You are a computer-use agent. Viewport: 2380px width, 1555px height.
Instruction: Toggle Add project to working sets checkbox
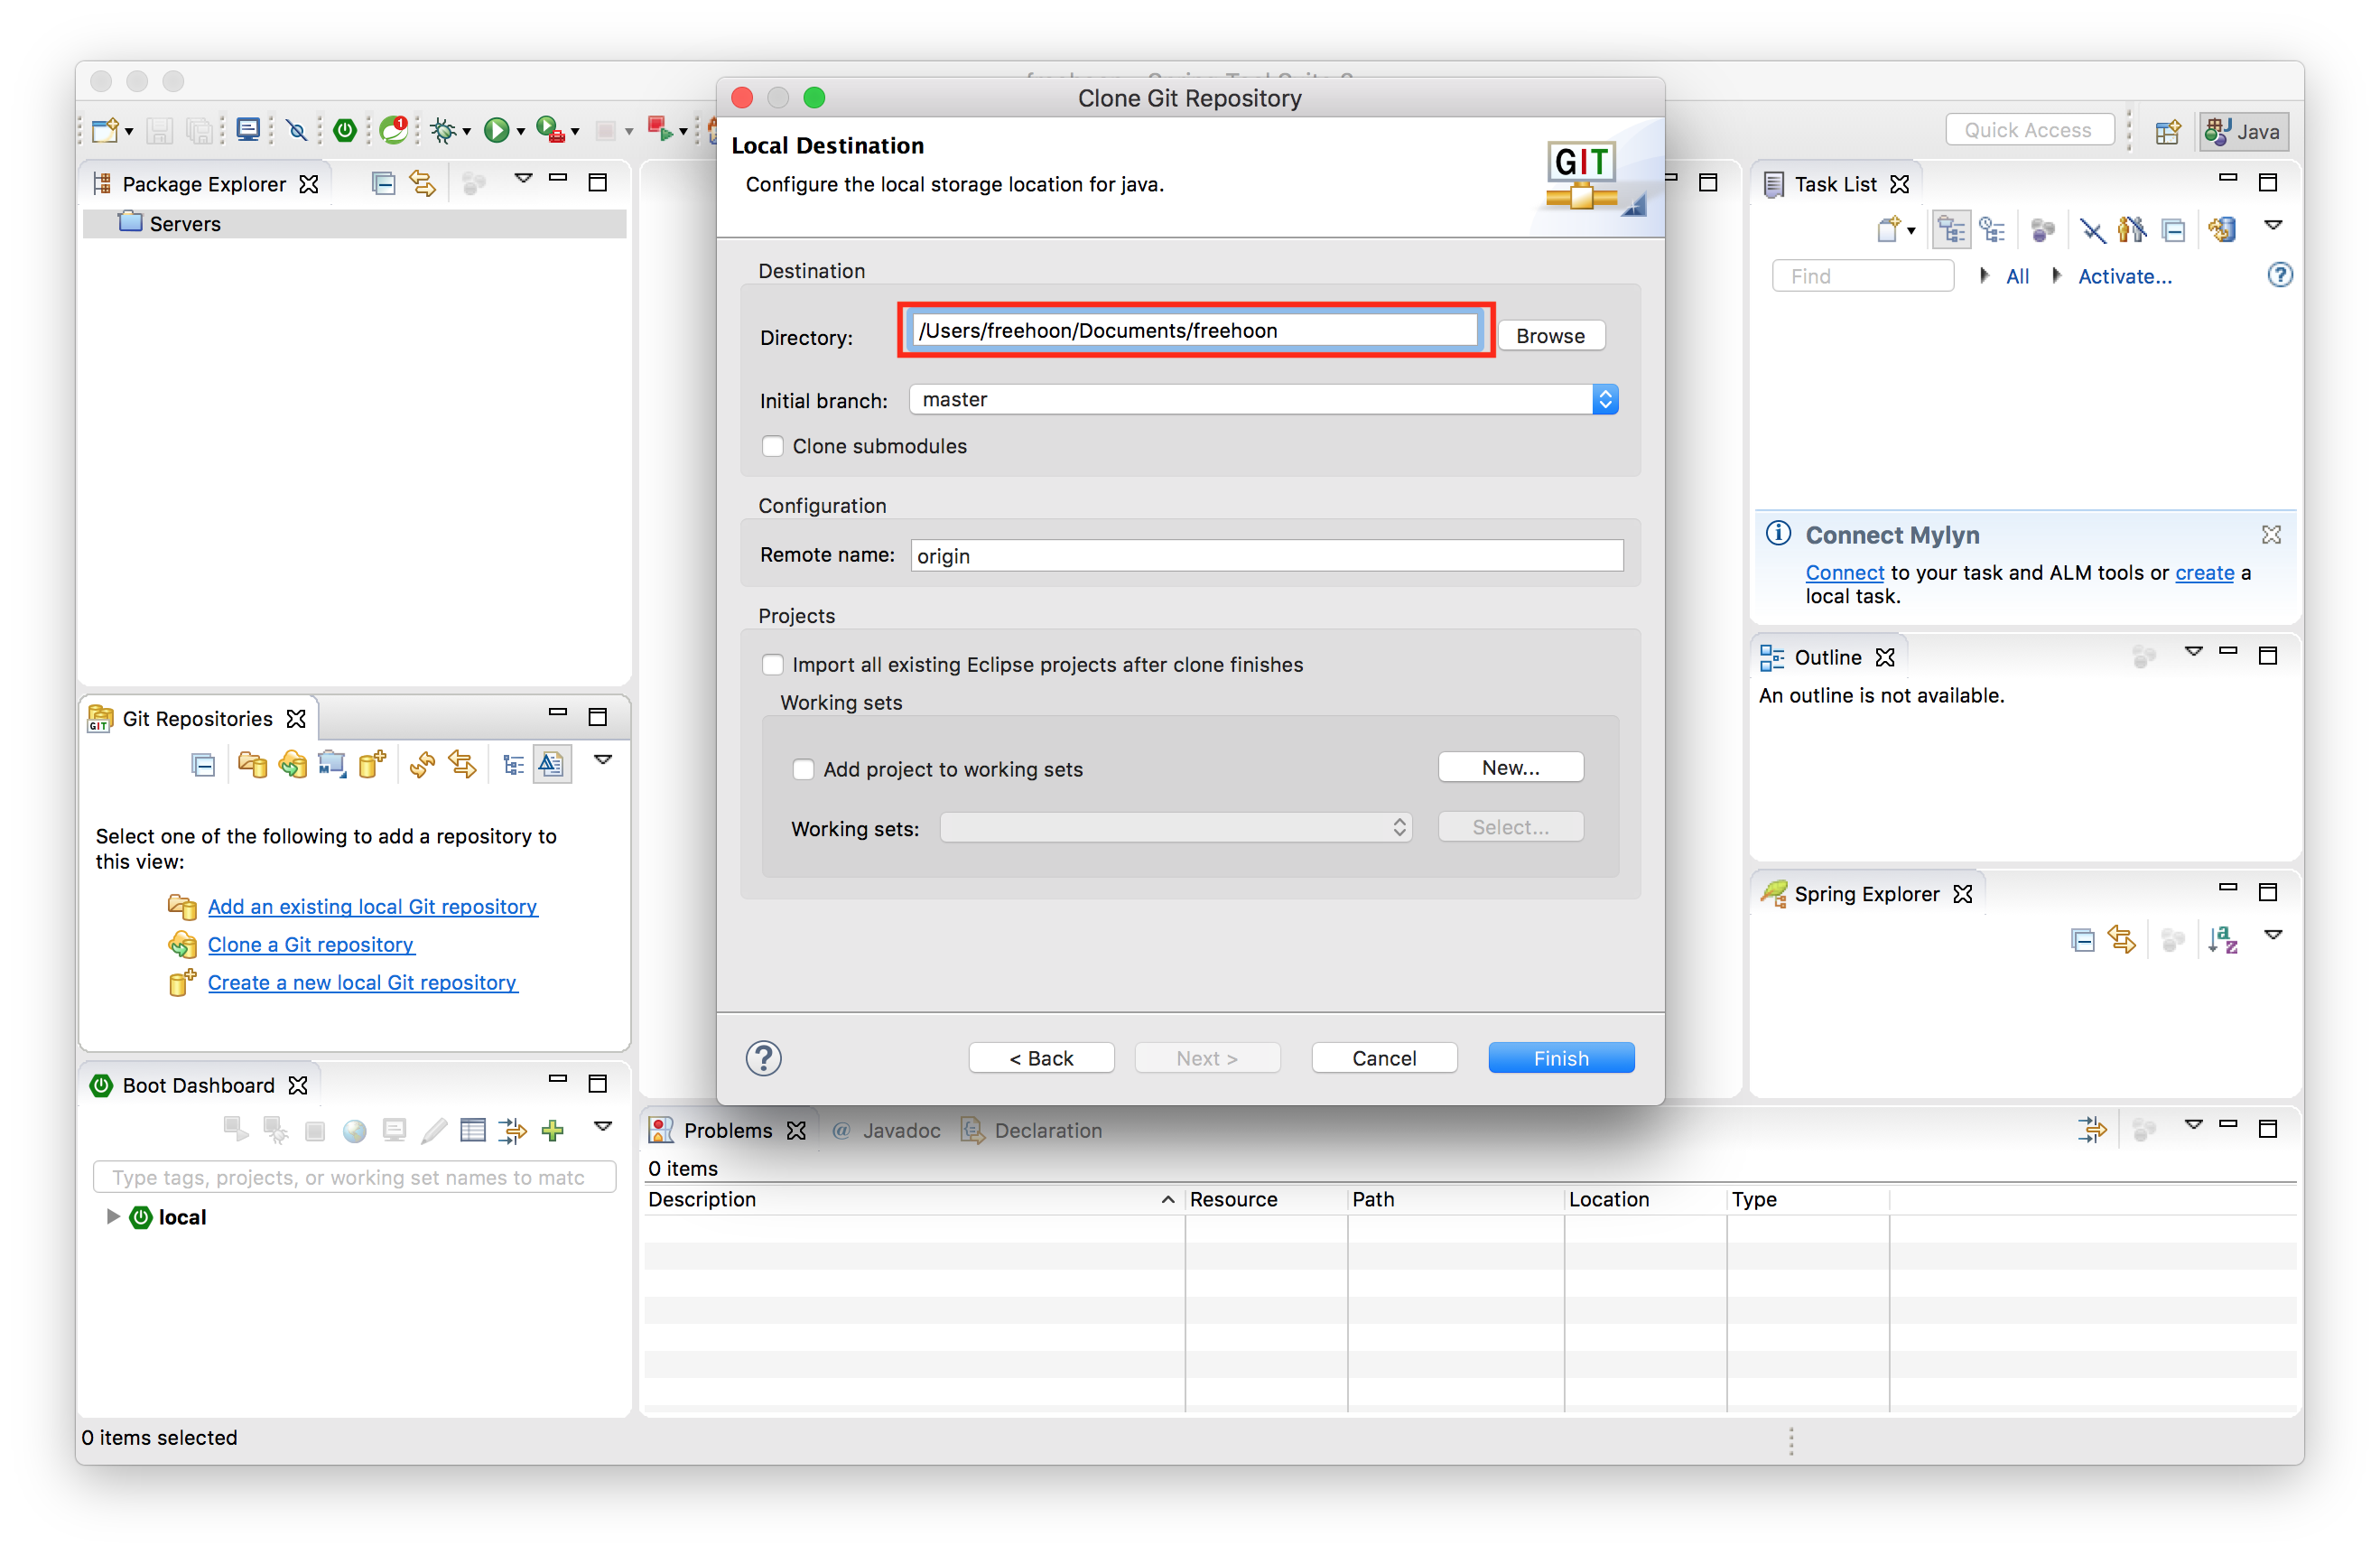pos(803,769)
